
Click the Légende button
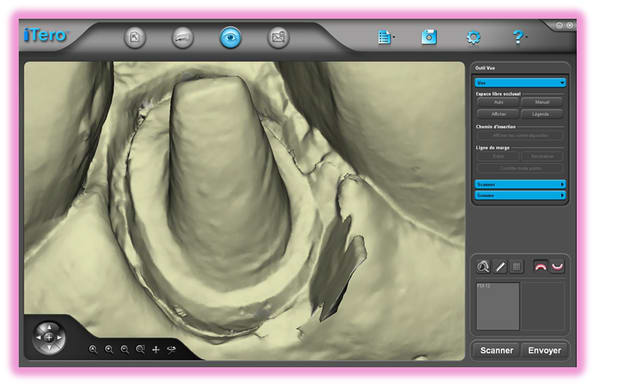tap(542, 114)
